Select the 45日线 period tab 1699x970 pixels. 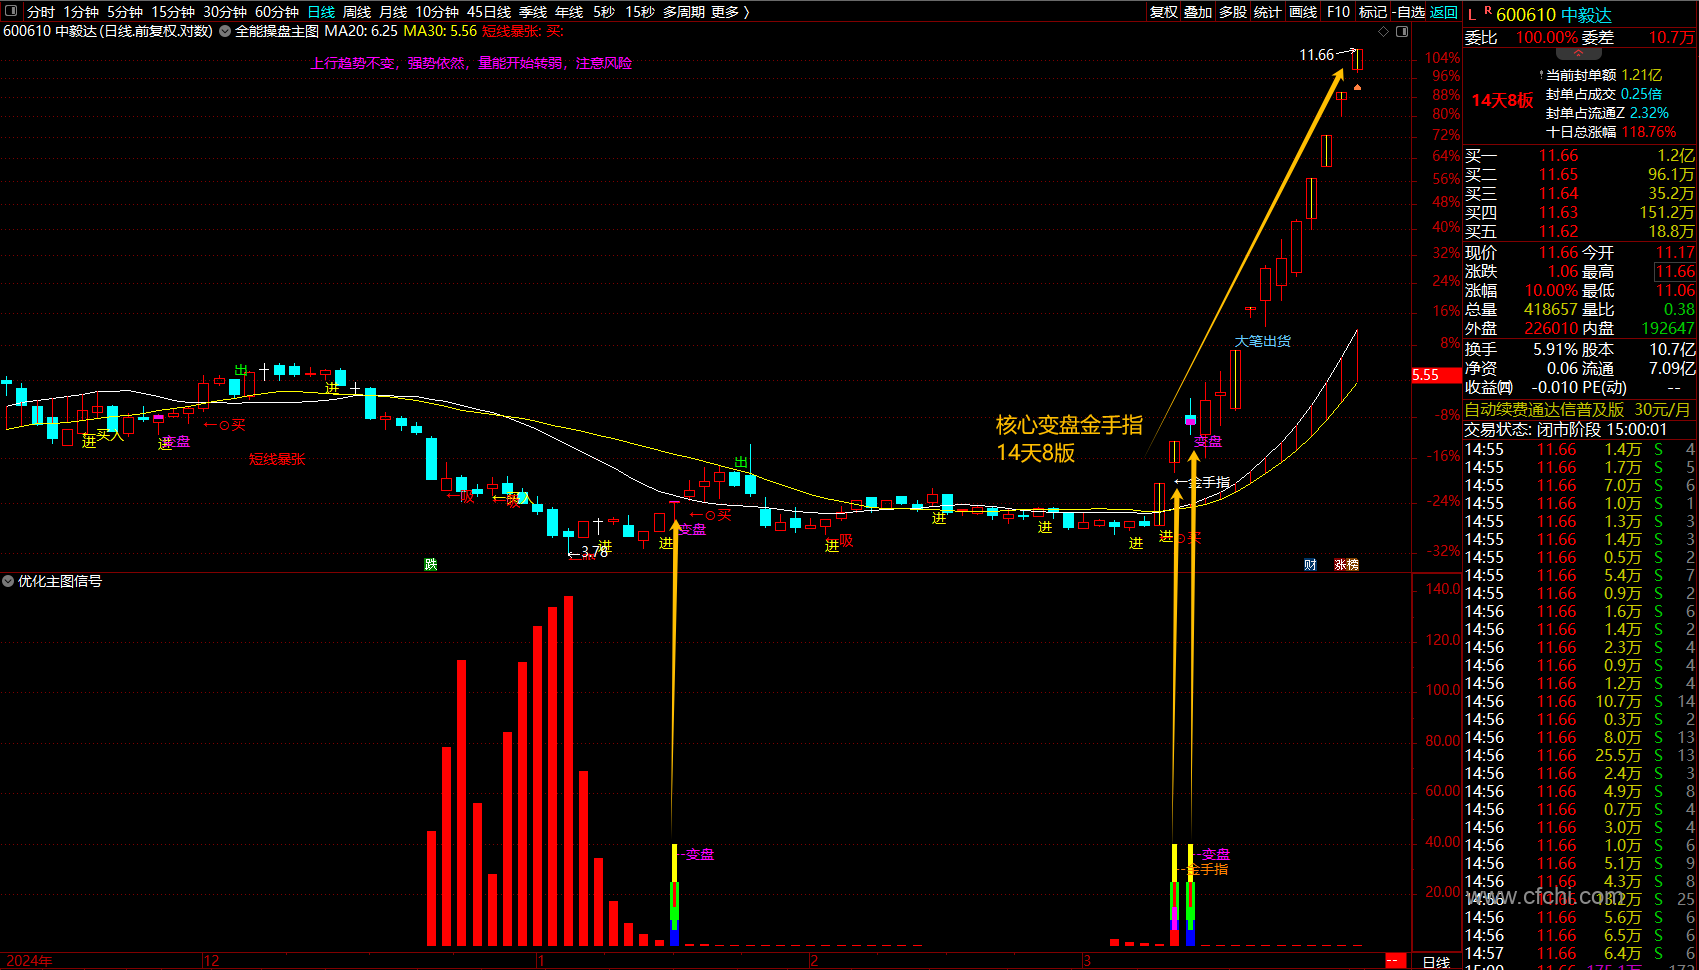tap(489, 12)
